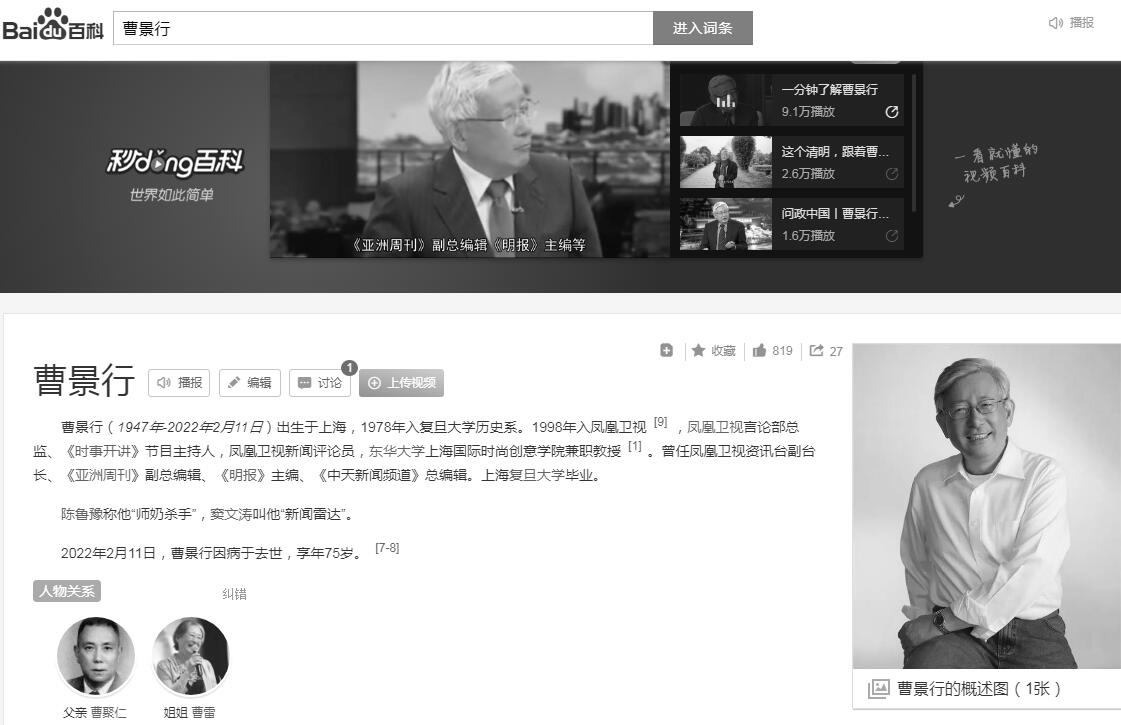Click the search input containing 曹景行
Image resolution: width=1121 pixels, height=725 pixels.
click(380, 27)
